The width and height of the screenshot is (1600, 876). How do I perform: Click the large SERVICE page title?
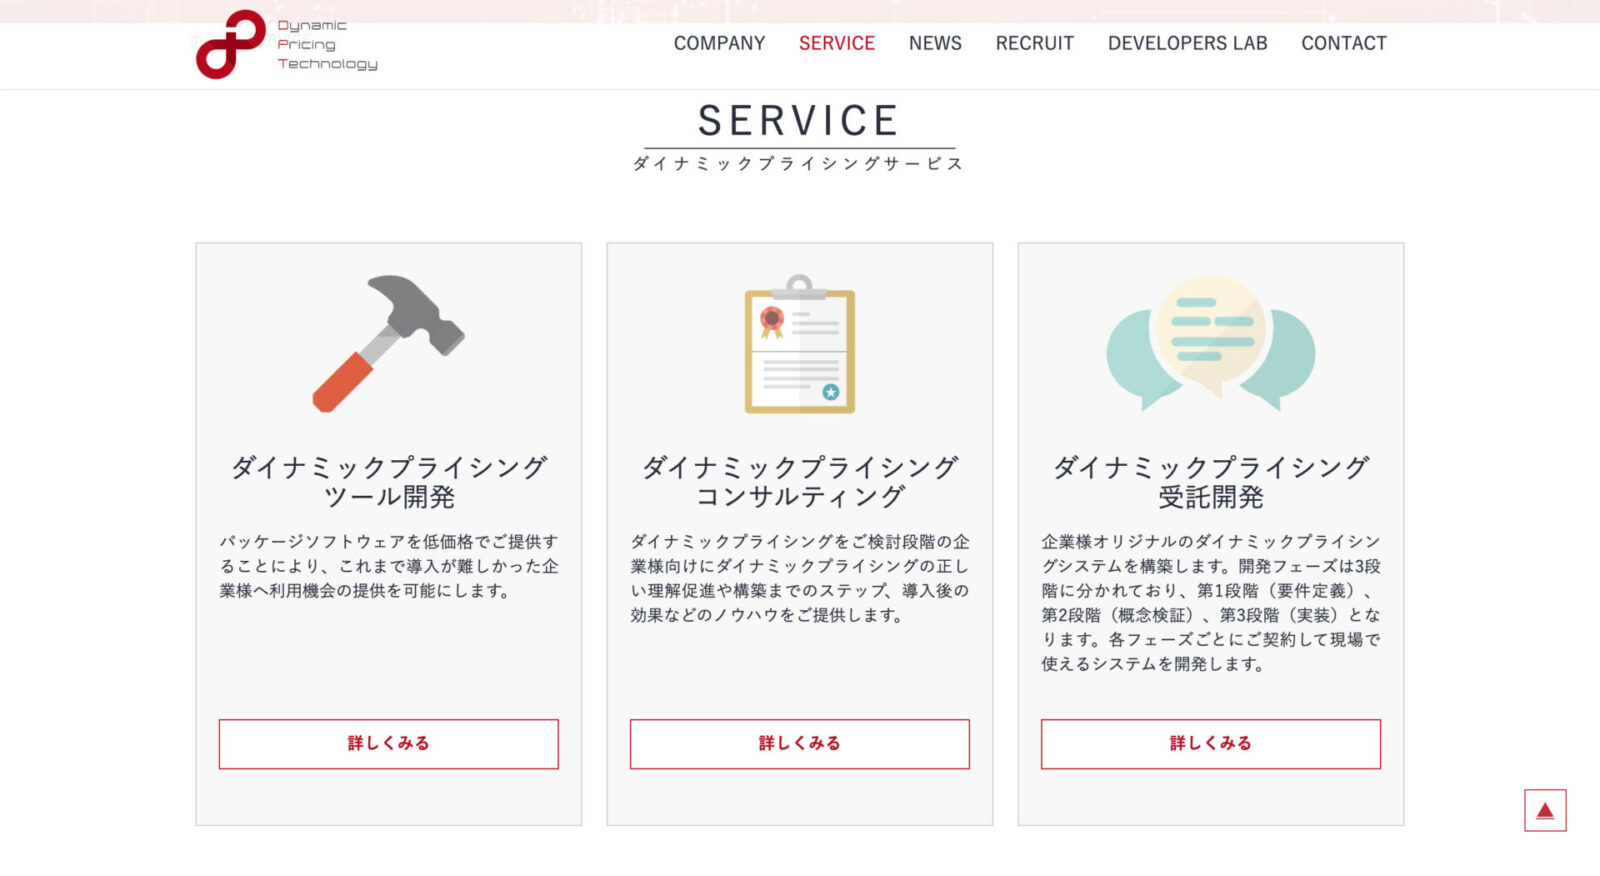(x=799, y=121)
